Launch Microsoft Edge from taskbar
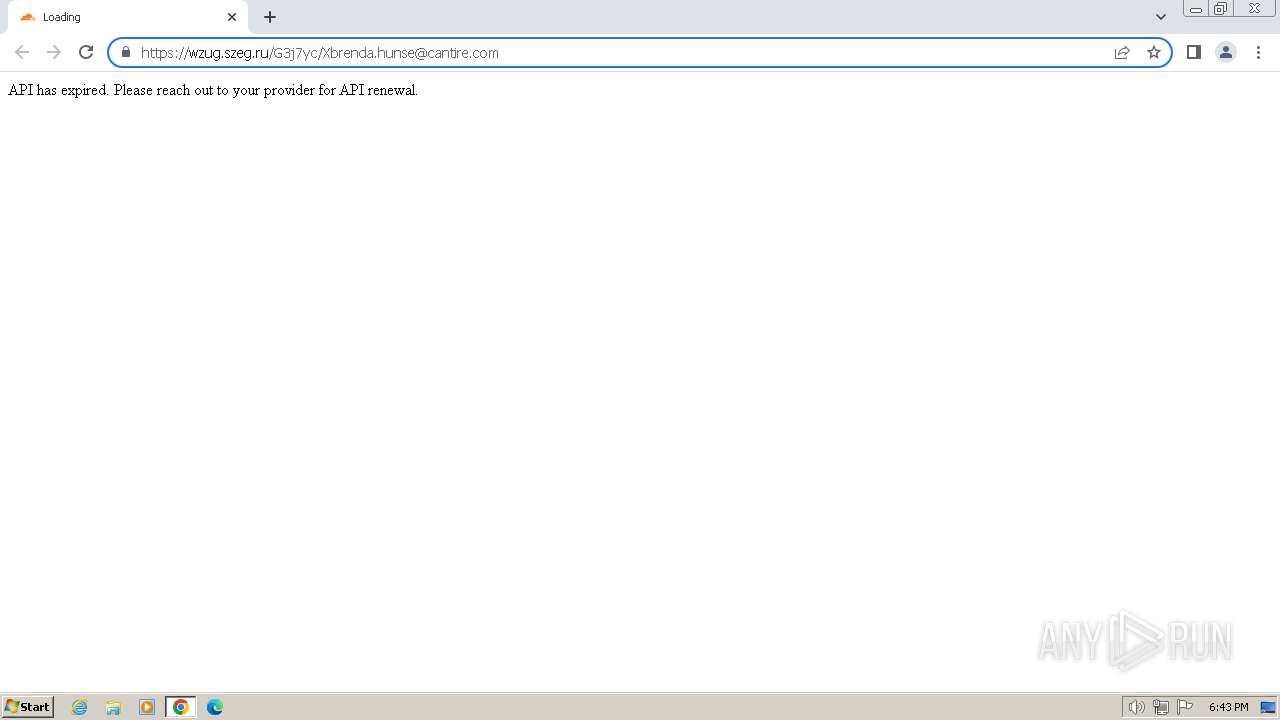 coord(215,707)
